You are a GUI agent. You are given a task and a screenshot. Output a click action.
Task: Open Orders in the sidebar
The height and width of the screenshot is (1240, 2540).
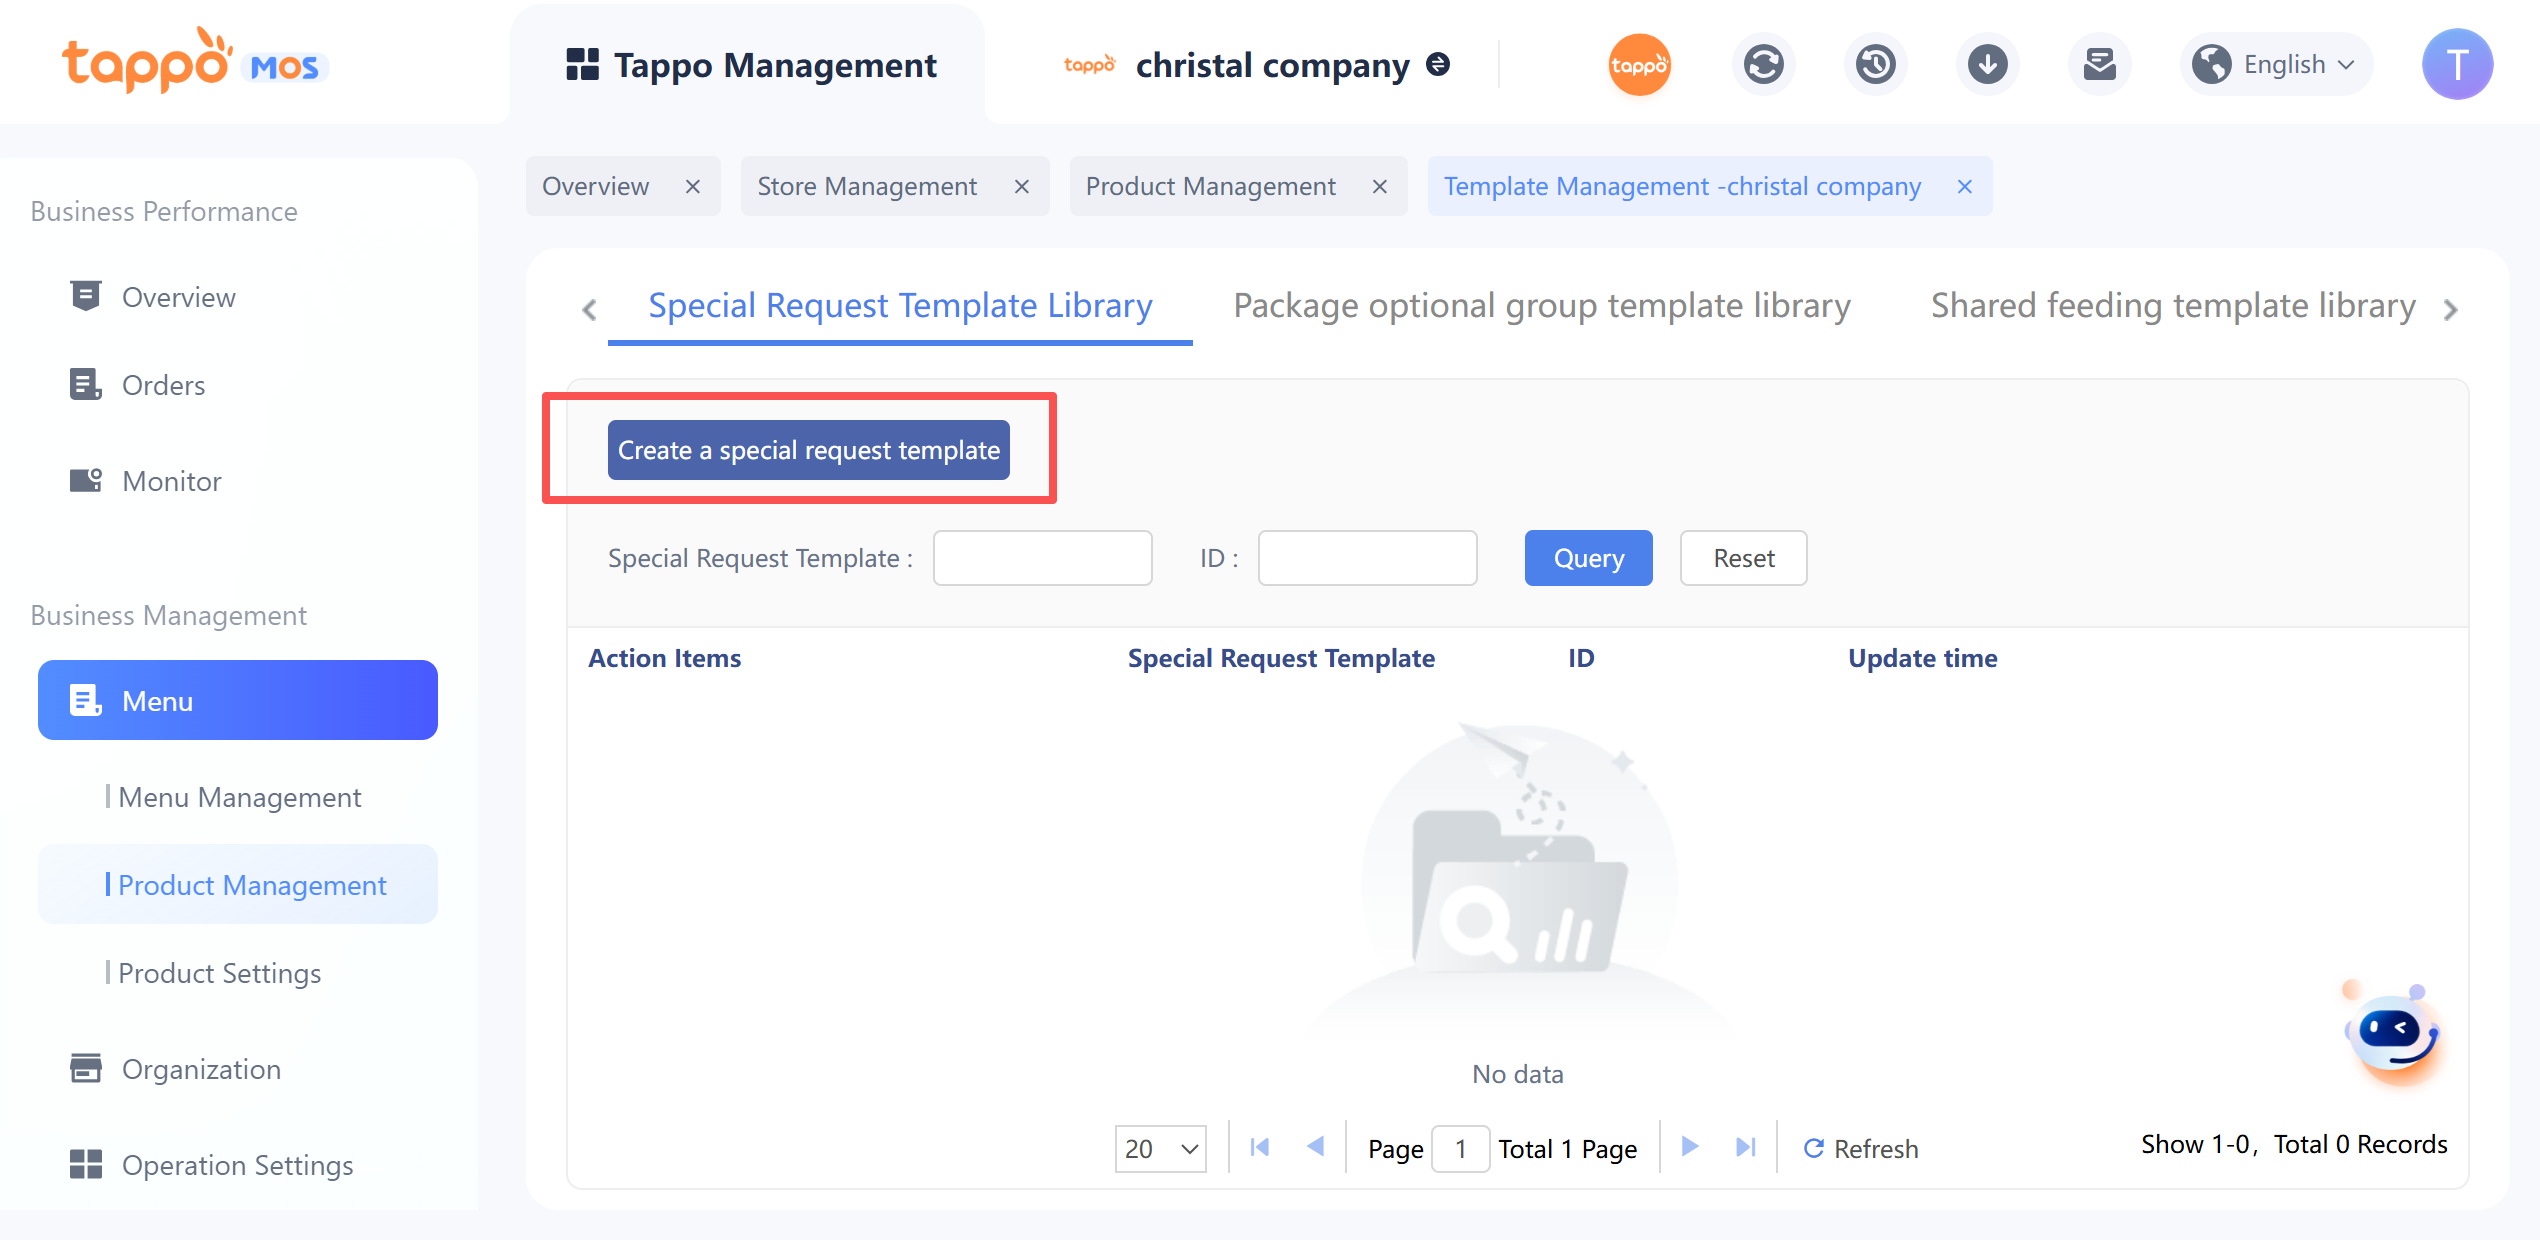pyautogui.click(x=163, y=385)
